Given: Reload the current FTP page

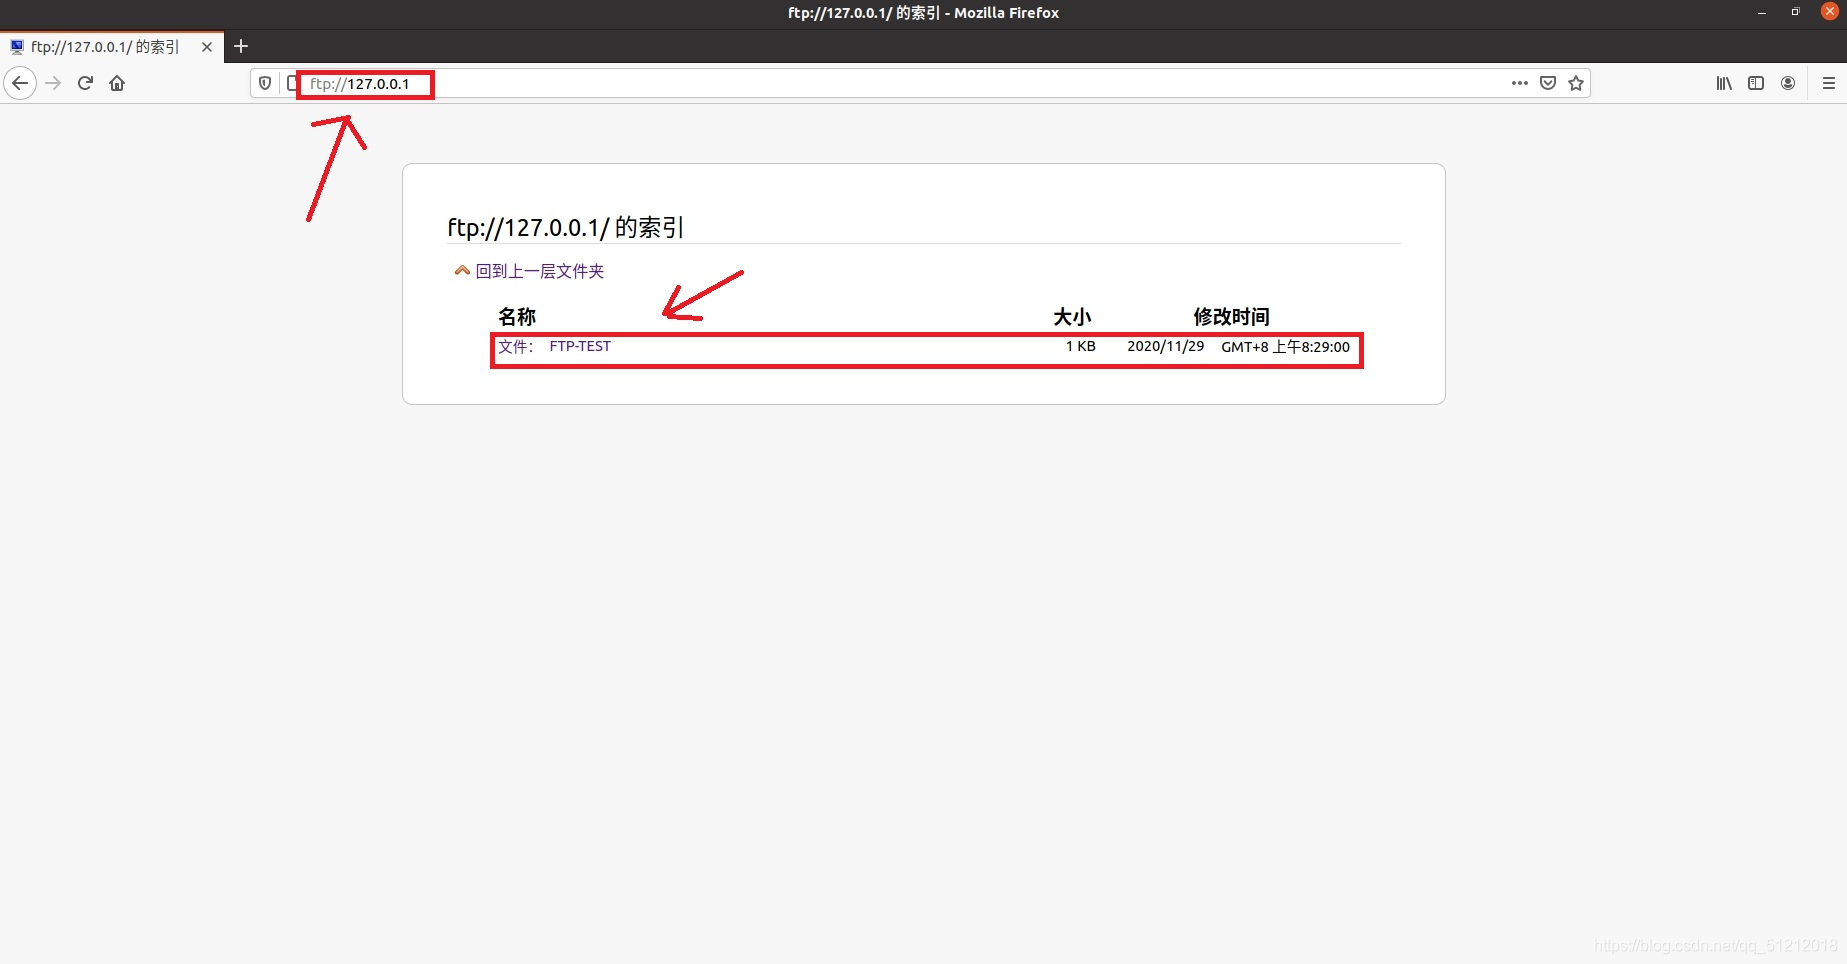Looking at the screenshot, I should [x=86, y=83].
